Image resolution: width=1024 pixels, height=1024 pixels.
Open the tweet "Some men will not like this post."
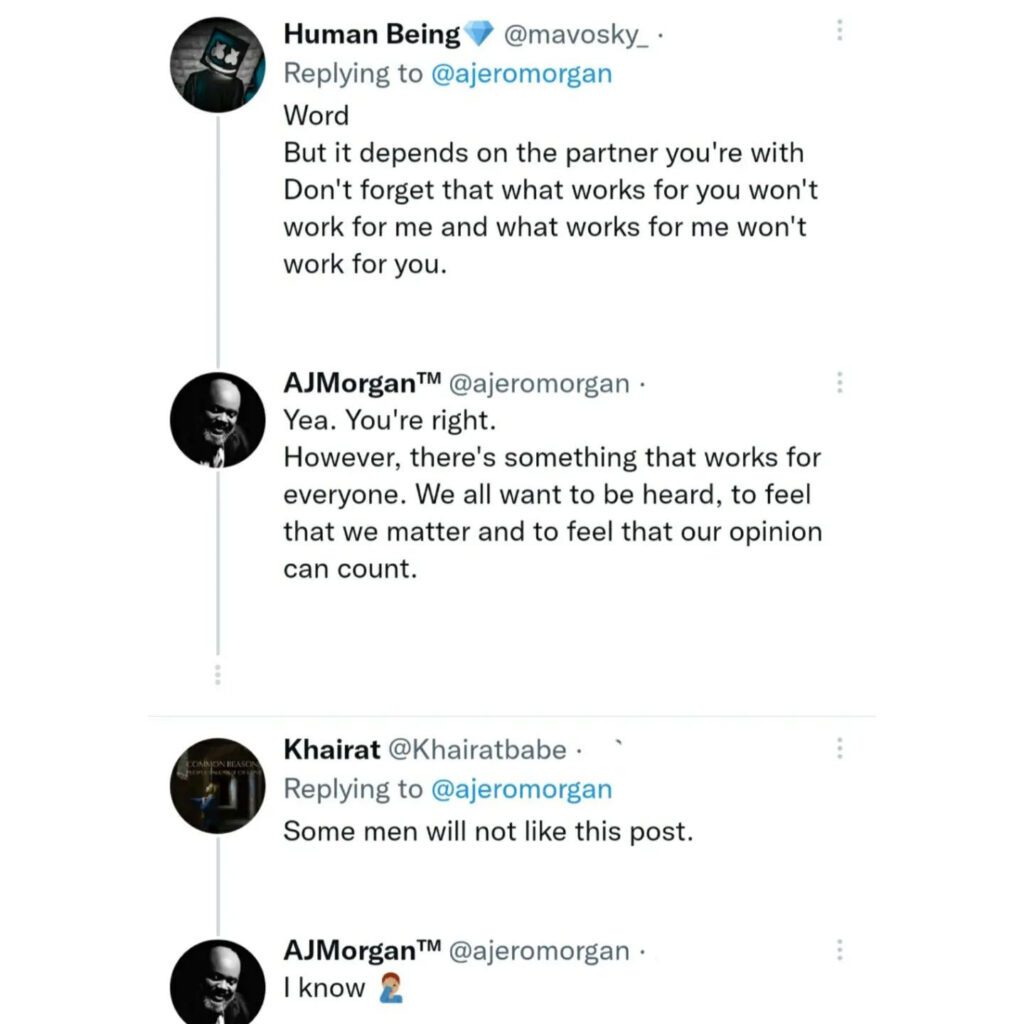pos(488,831)
